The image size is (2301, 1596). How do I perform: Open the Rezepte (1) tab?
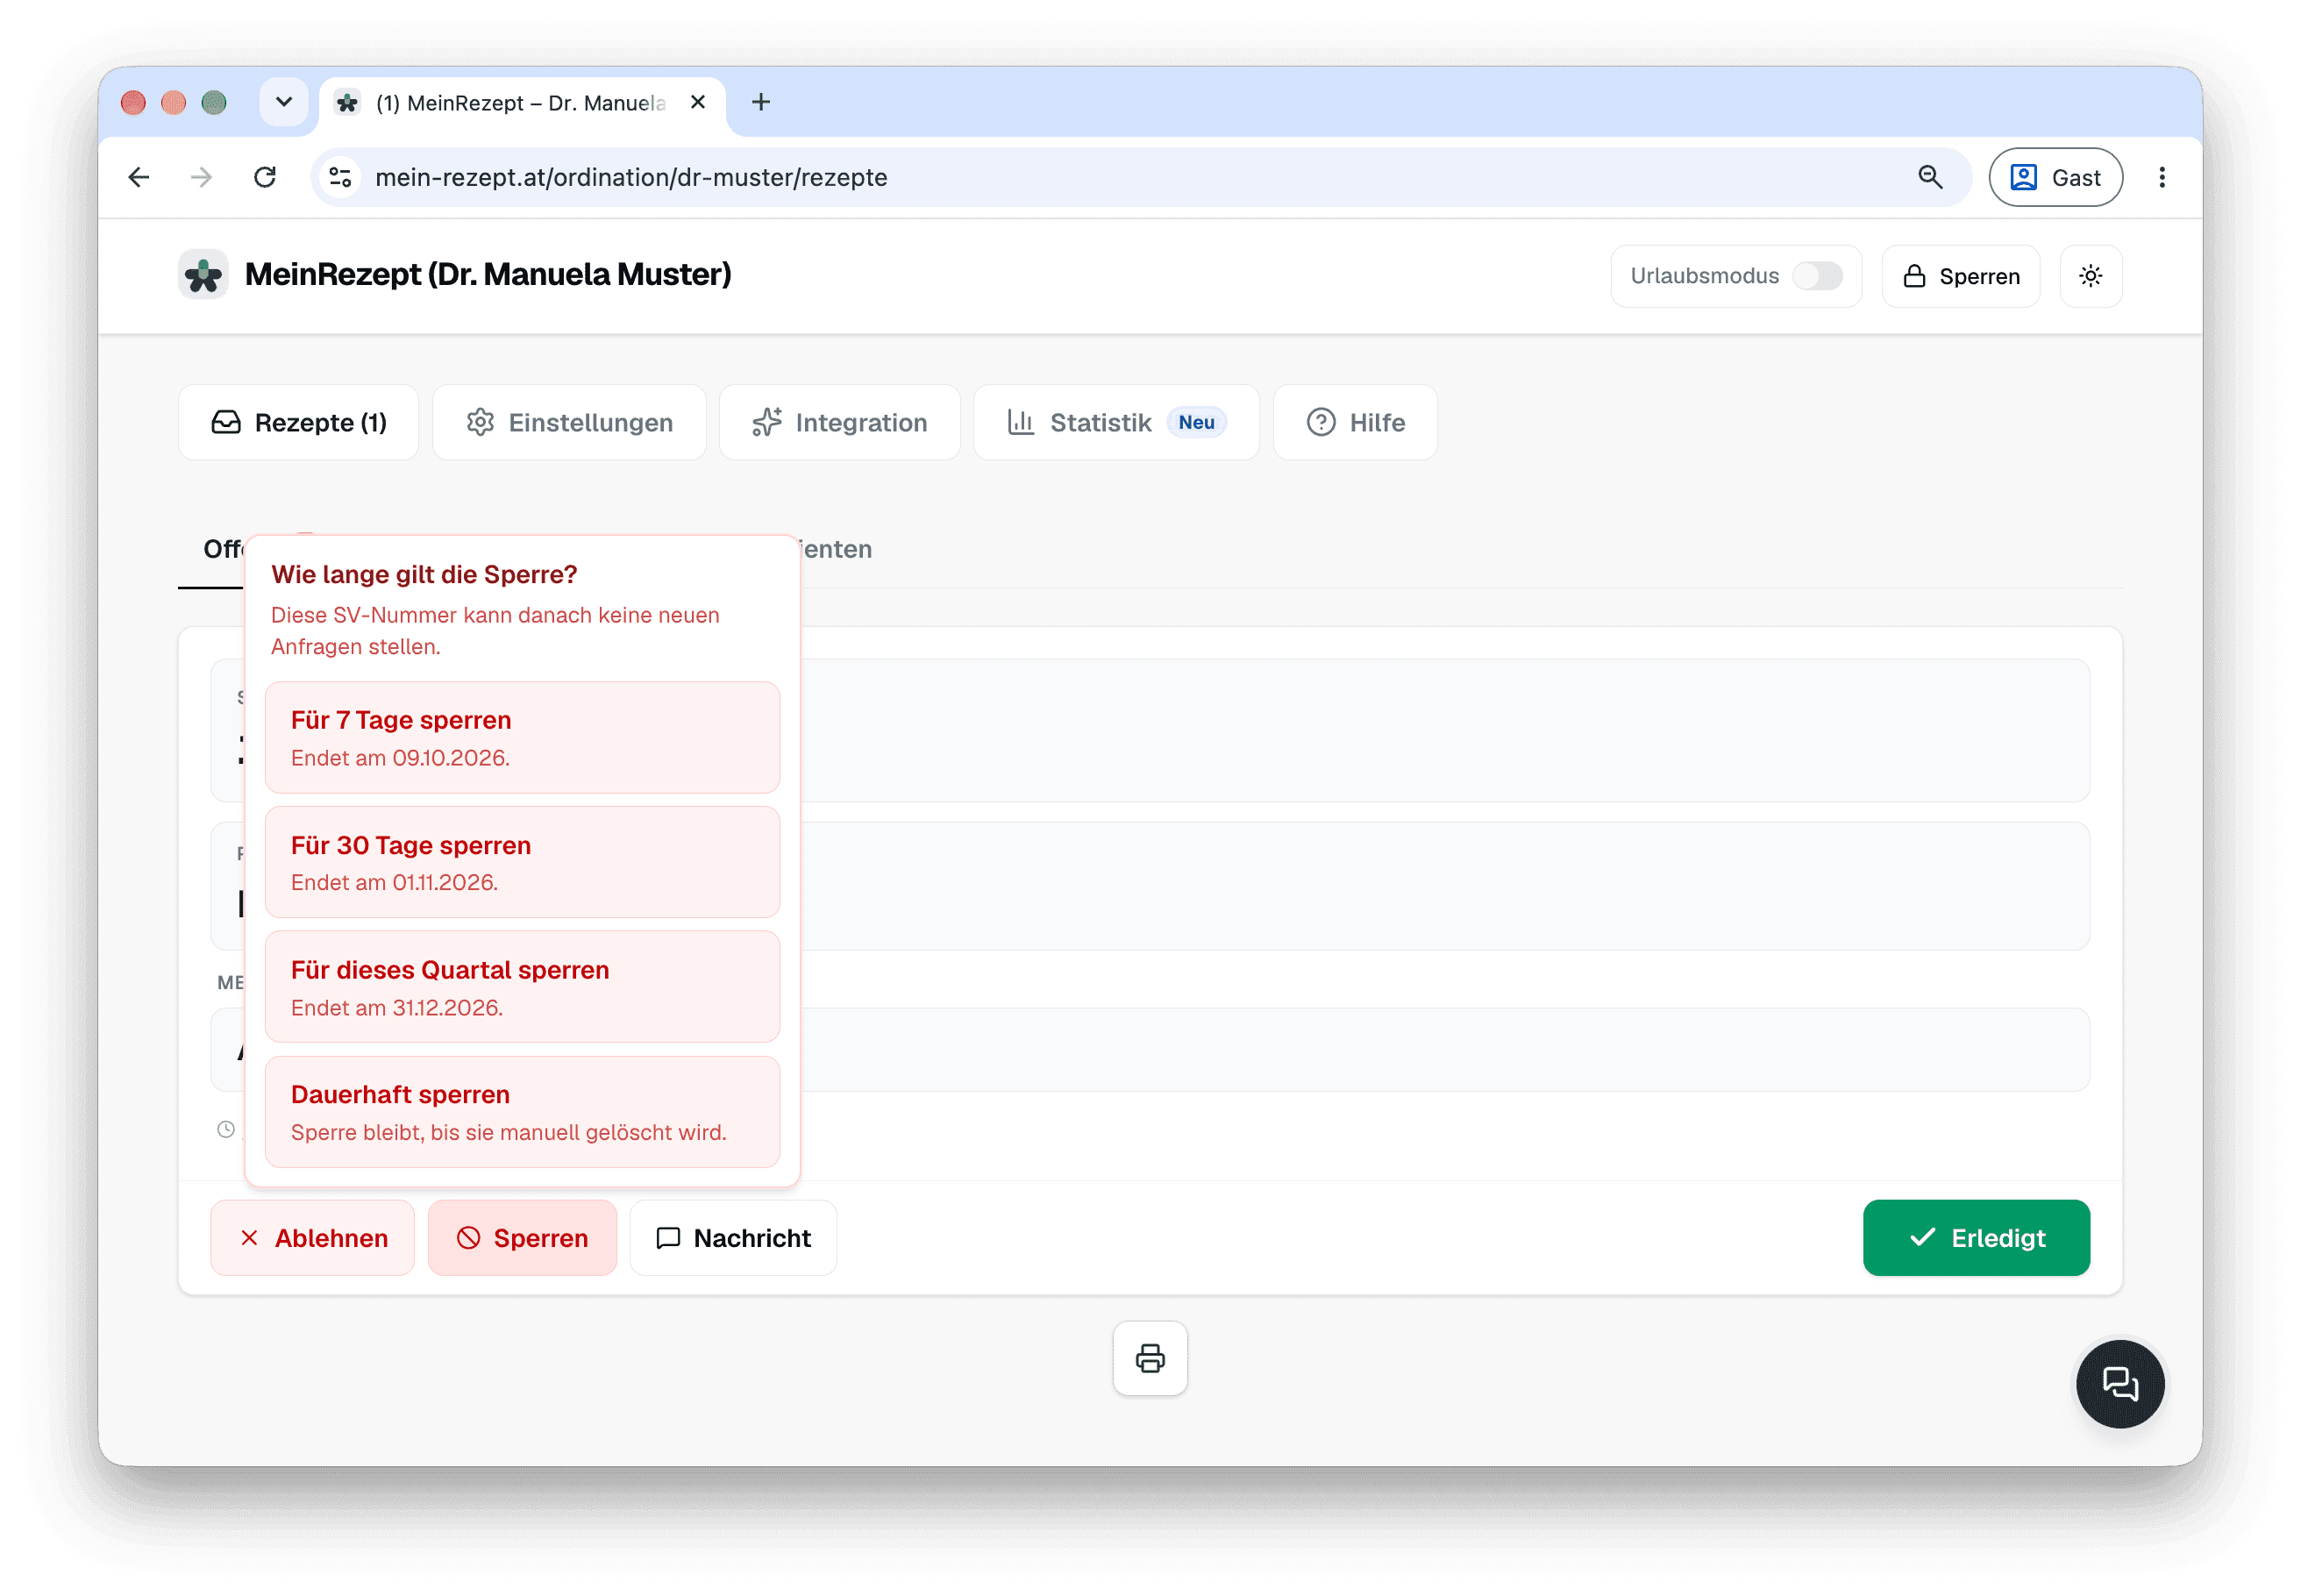[298, 422]
